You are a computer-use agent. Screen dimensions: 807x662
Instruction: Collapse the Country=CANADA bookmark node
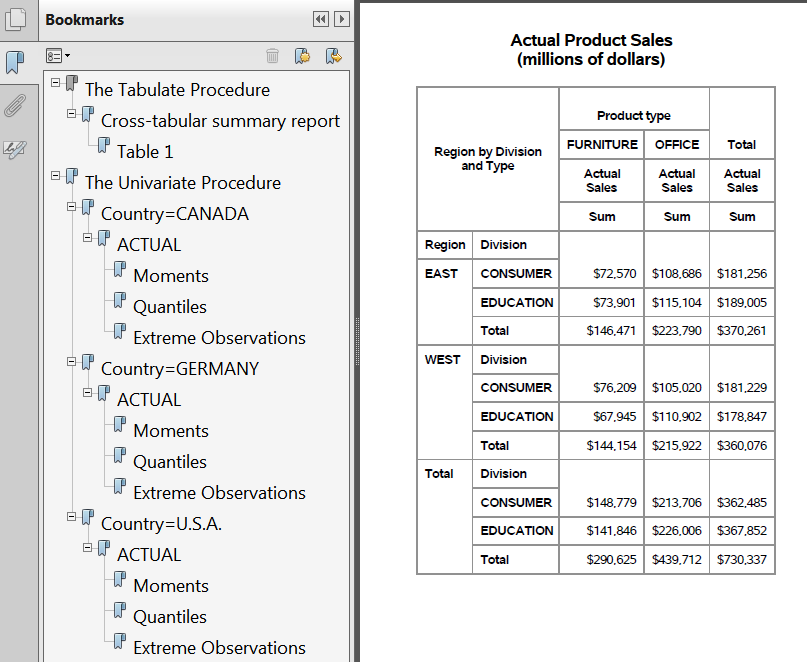click(72, 207)
